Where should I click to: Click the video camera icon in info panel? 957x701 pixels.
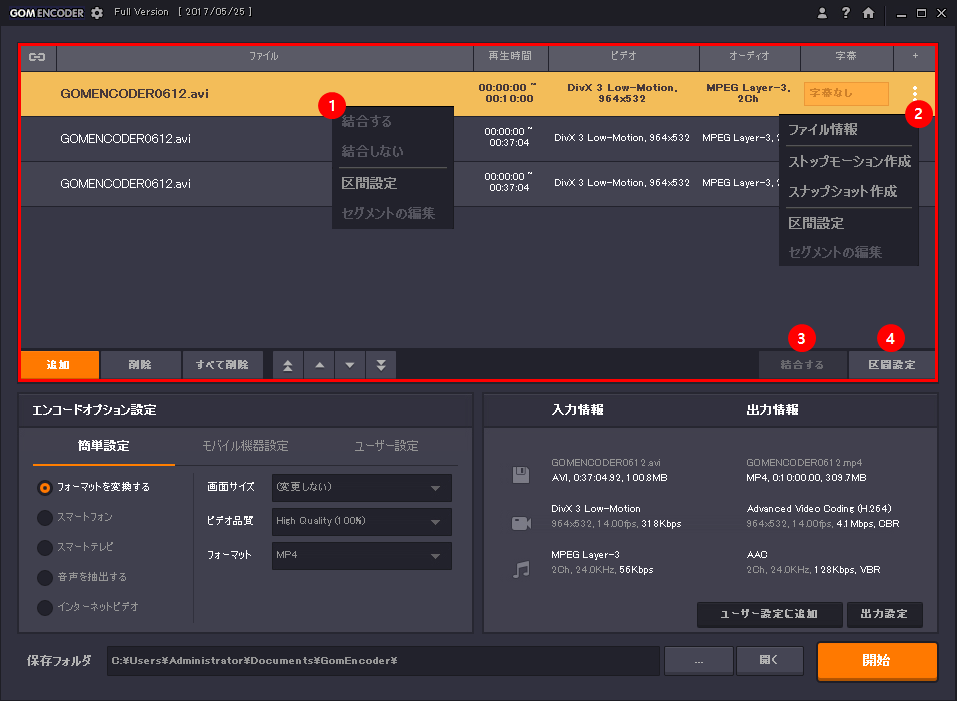521,523
